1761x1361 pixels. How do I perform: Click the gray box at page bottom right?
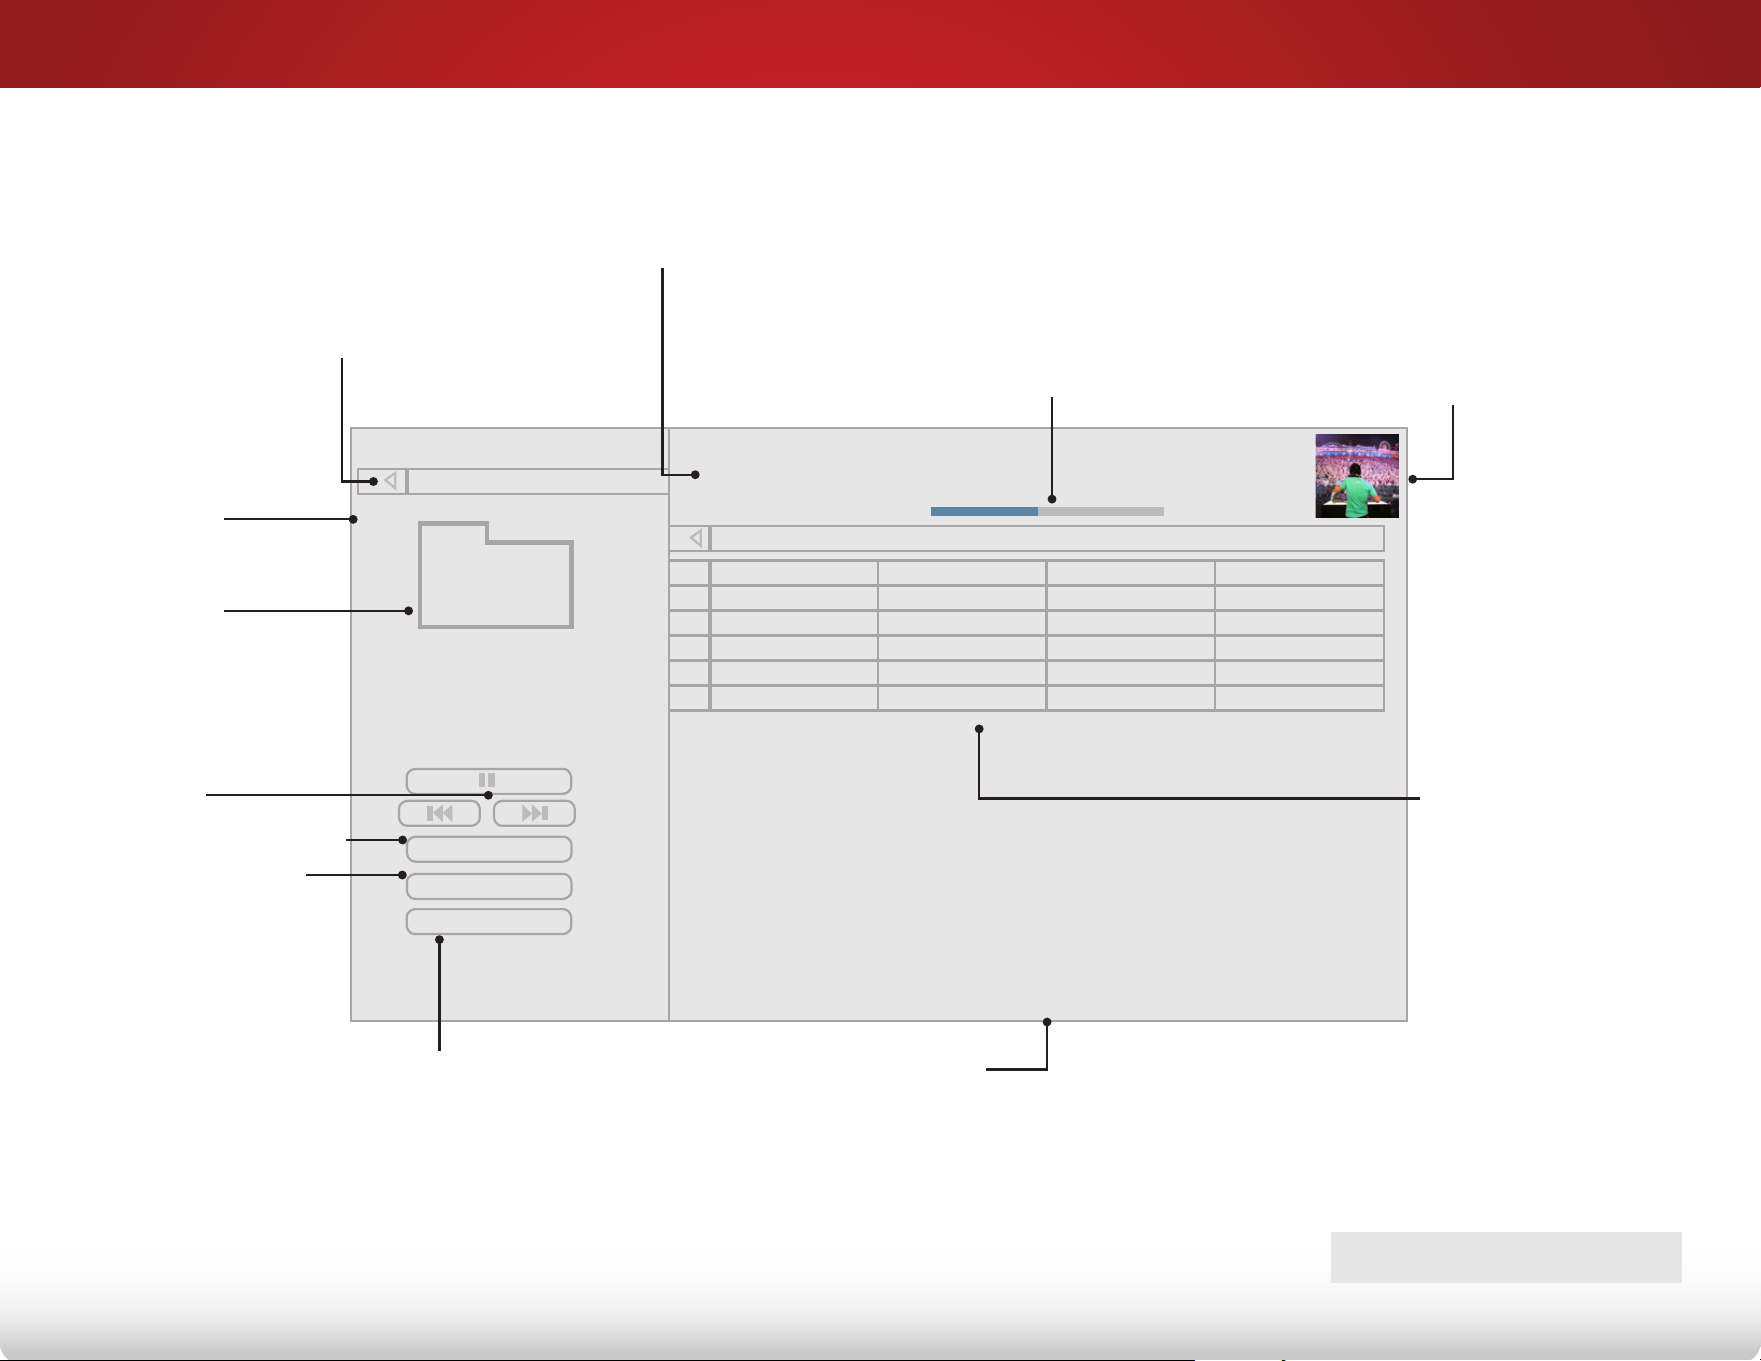pos(1506,1257)
